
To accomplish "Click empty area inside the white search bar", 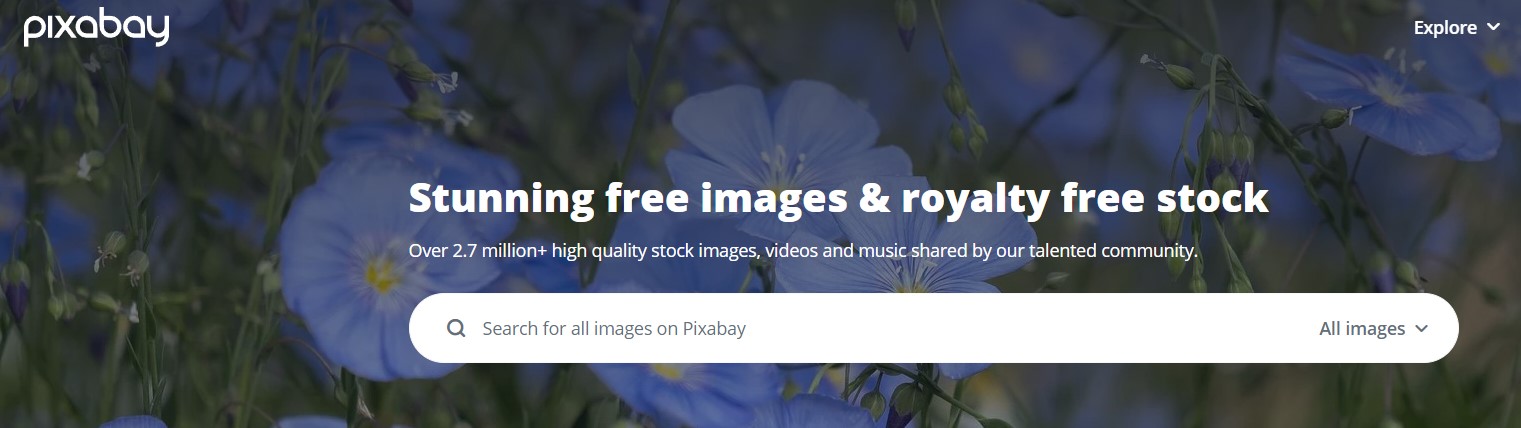I will (x=1030, y=328).
